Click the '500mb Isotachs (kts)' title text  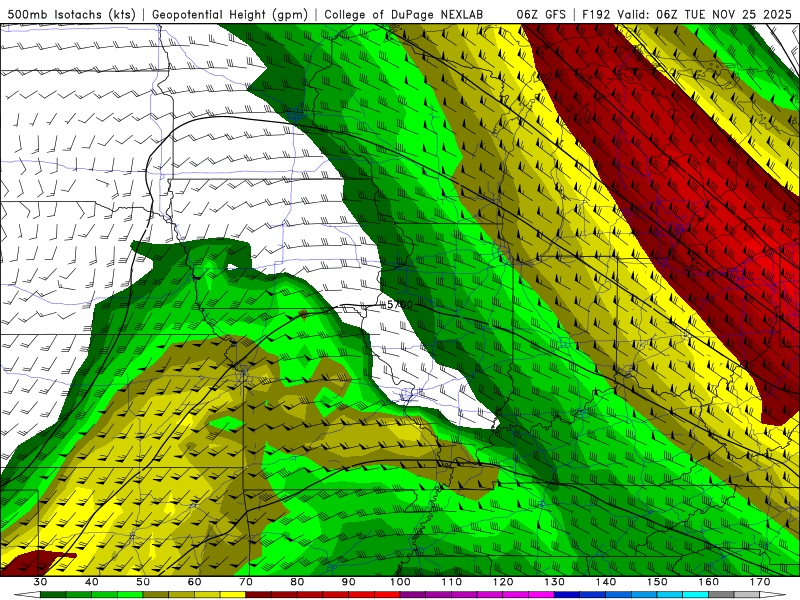71,14
